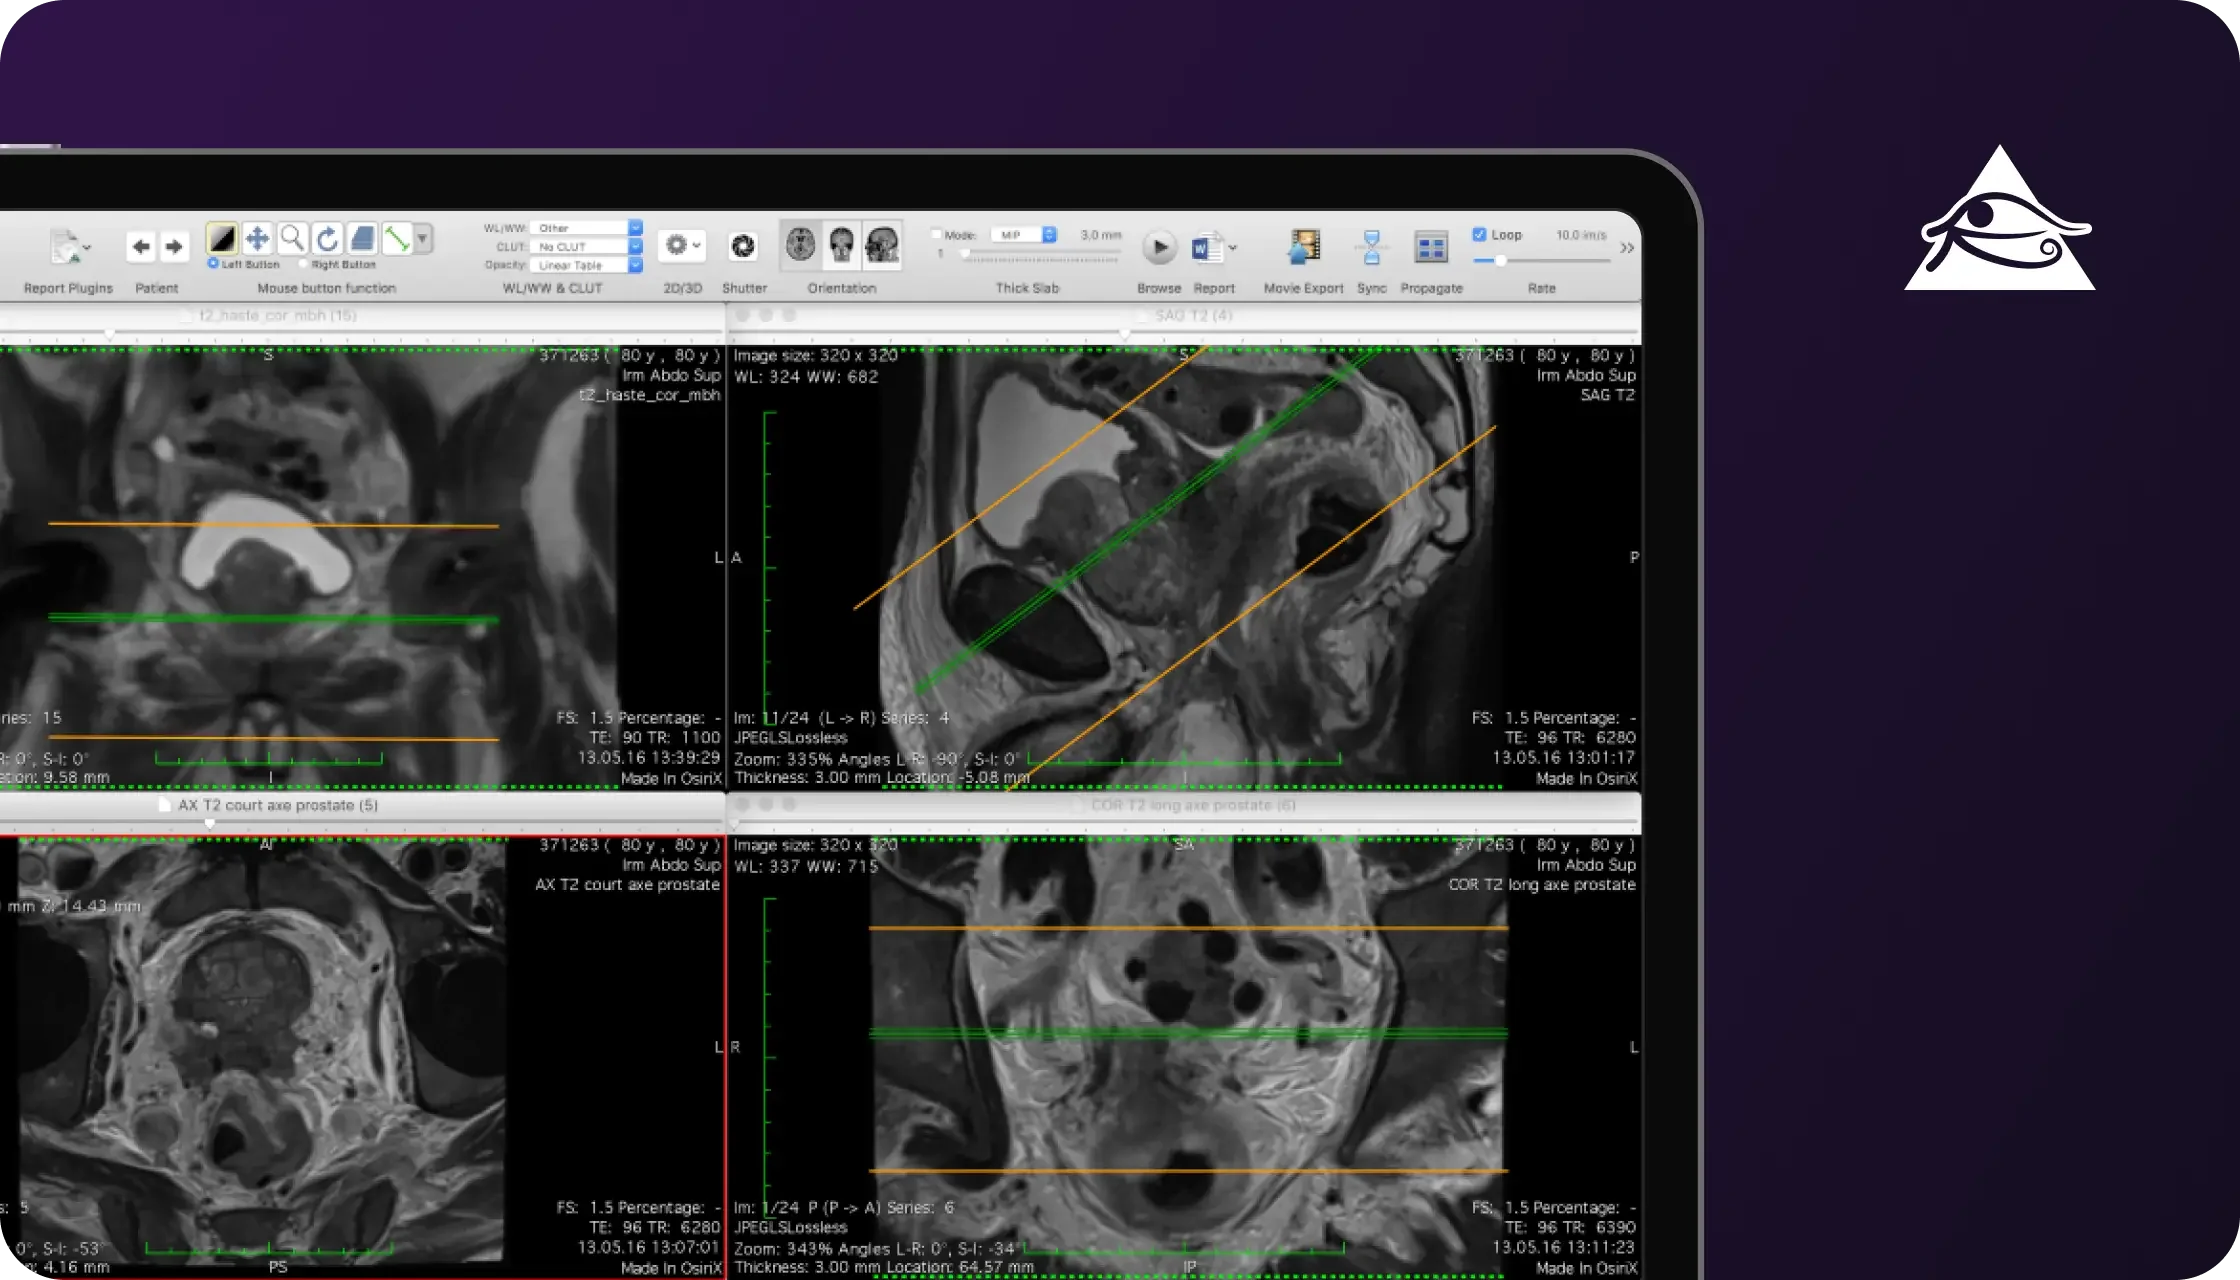Image resolution: width=2240 pixels, height=1280 pixels.
Task: Switch to sagittal orientation view
Action: [x=882, y=244]
